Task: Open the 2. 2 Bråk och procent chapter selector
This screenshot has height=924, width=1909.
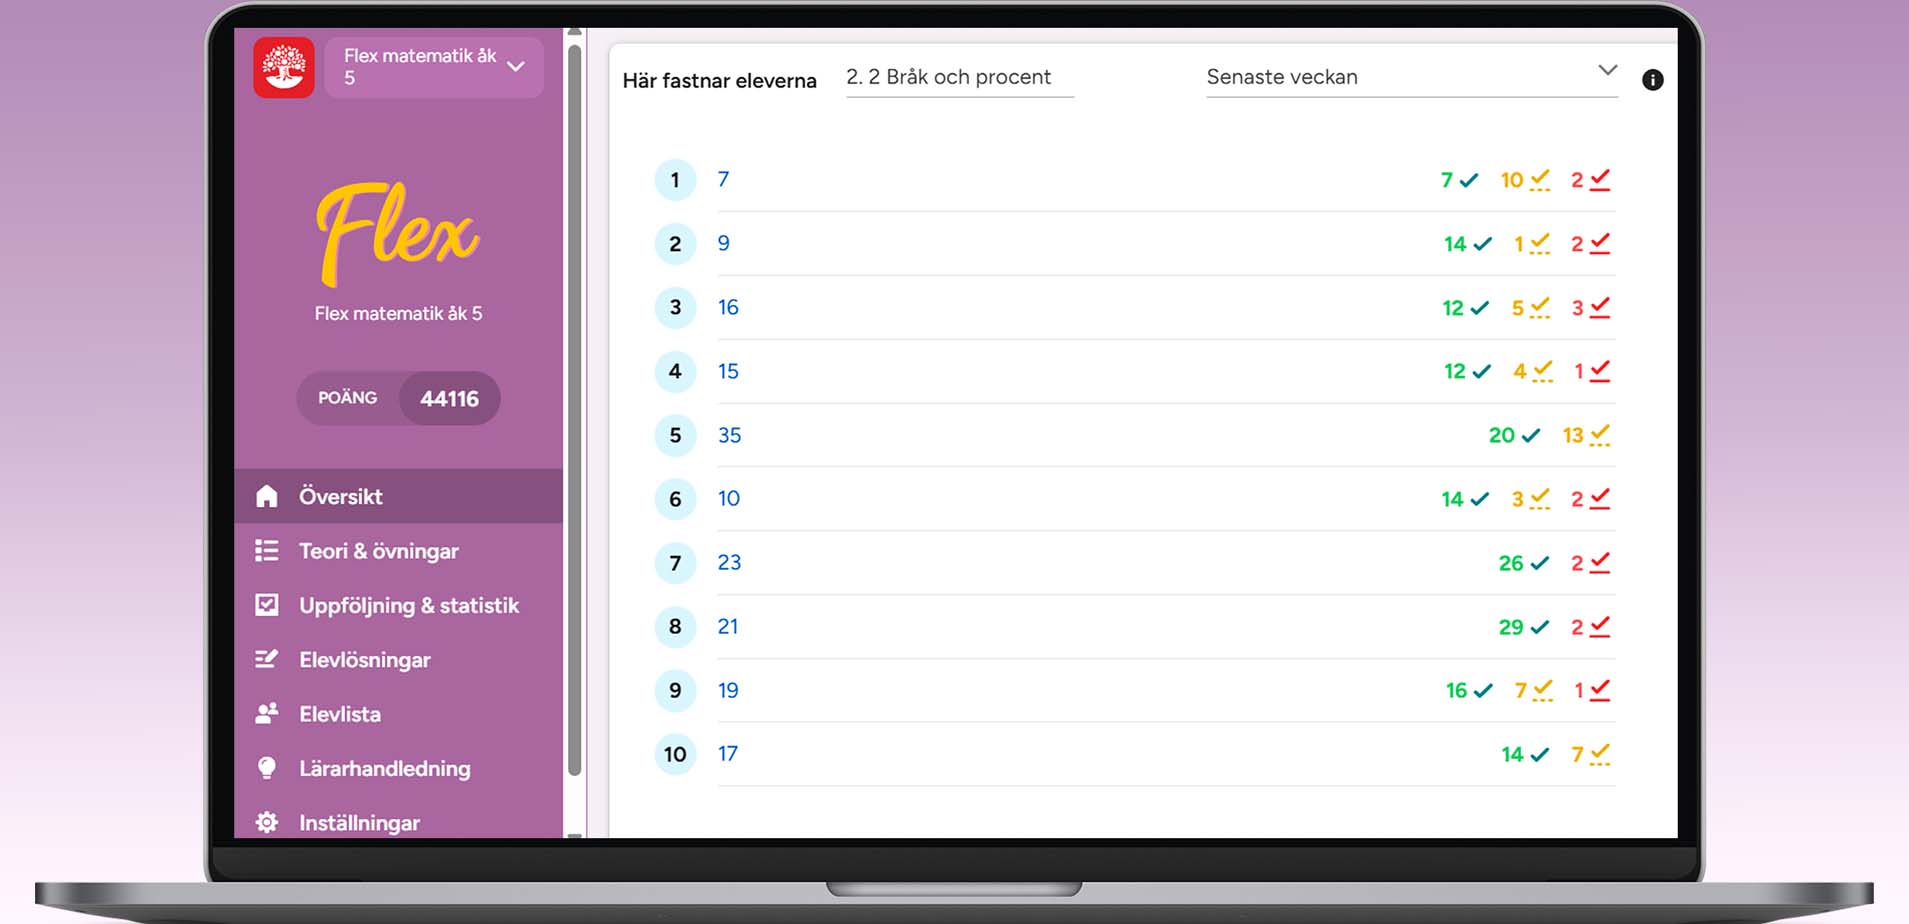Action: point(958,77)
